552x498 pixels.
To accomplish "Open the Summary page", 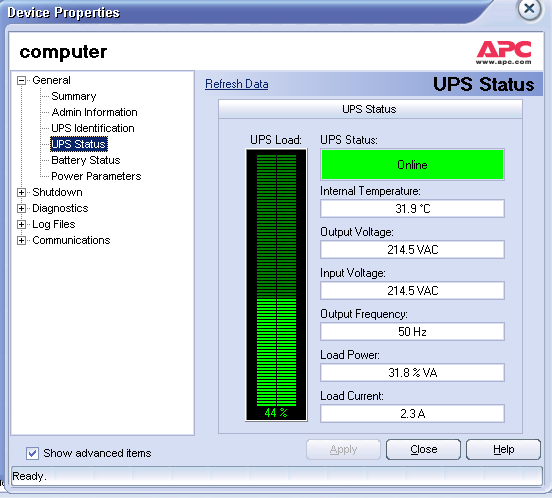I will coord(74,96).
